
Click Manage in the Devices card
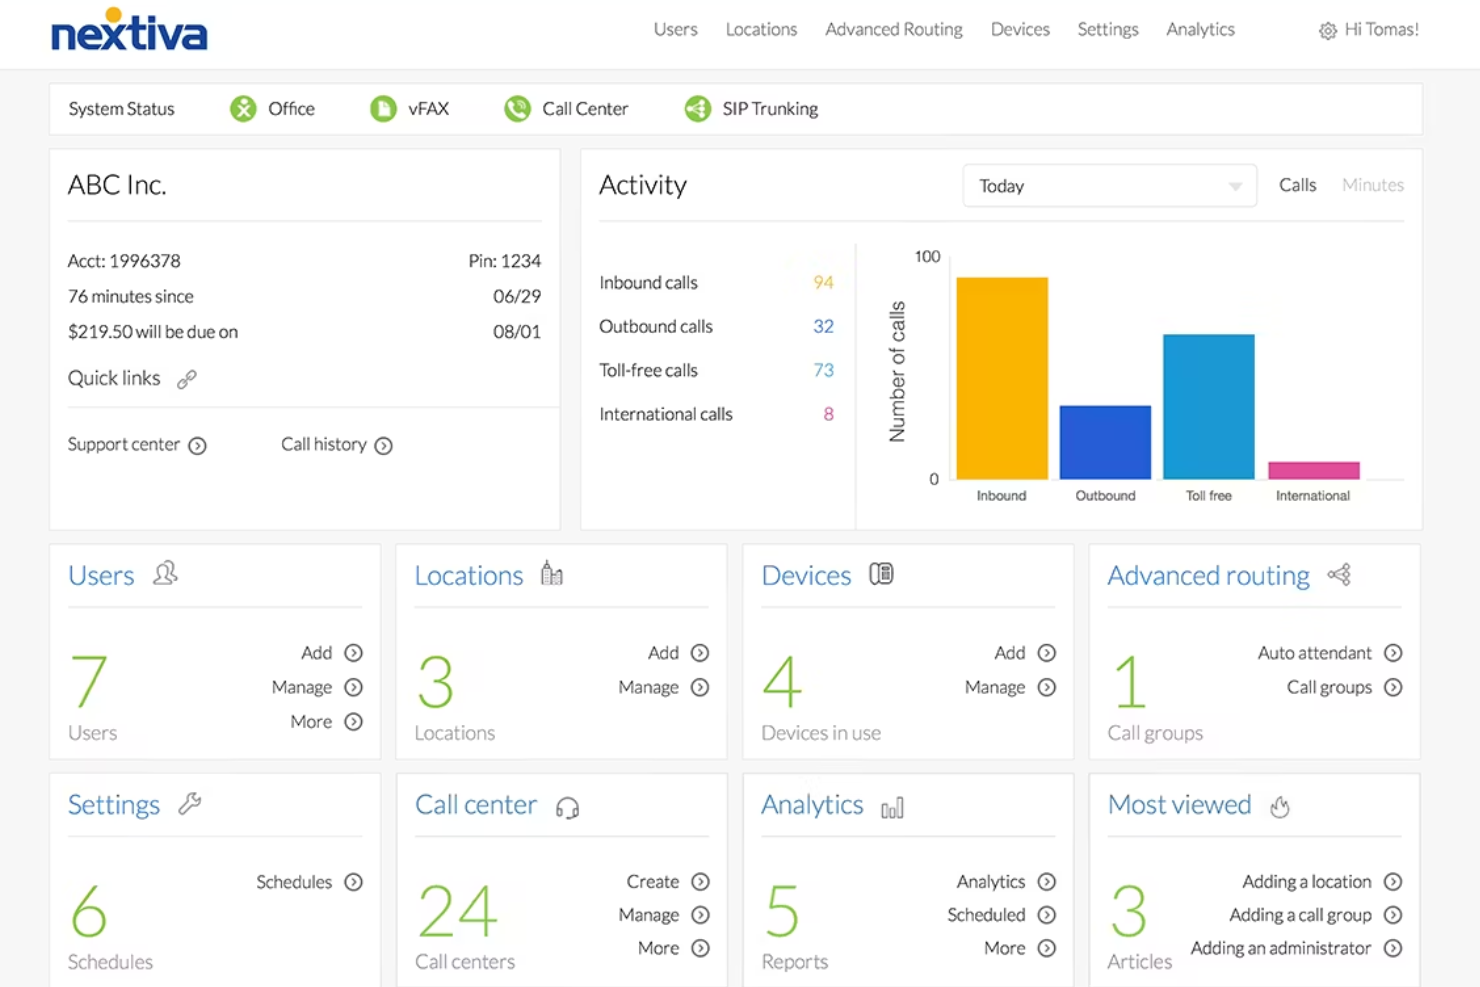pos(994,687)
